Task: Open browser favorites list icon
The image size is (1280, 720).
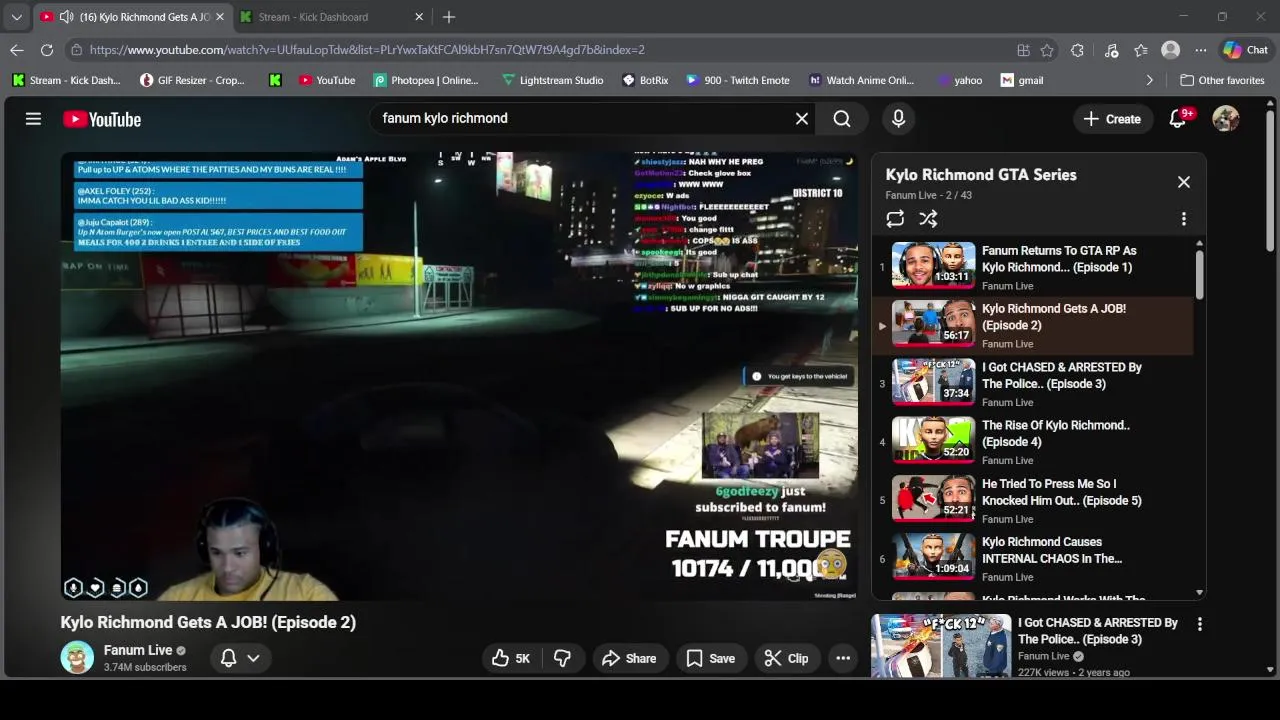Action: tap(1141, 50)
